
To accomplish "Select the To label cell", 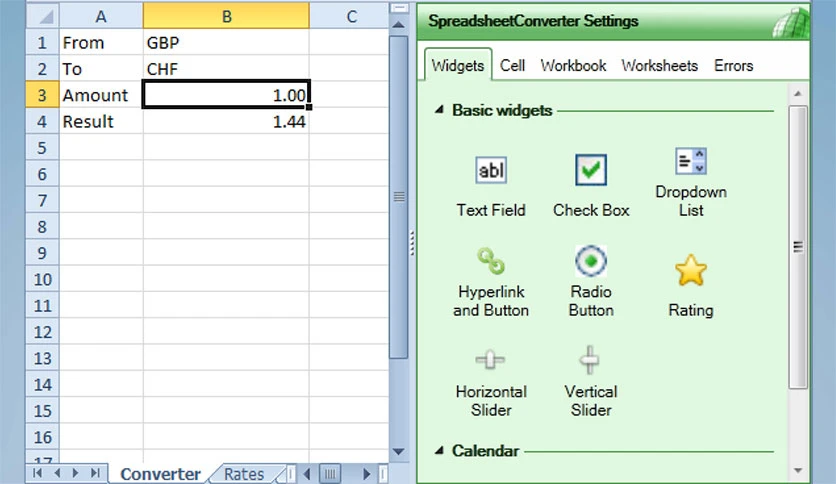I will coord(101,69).
